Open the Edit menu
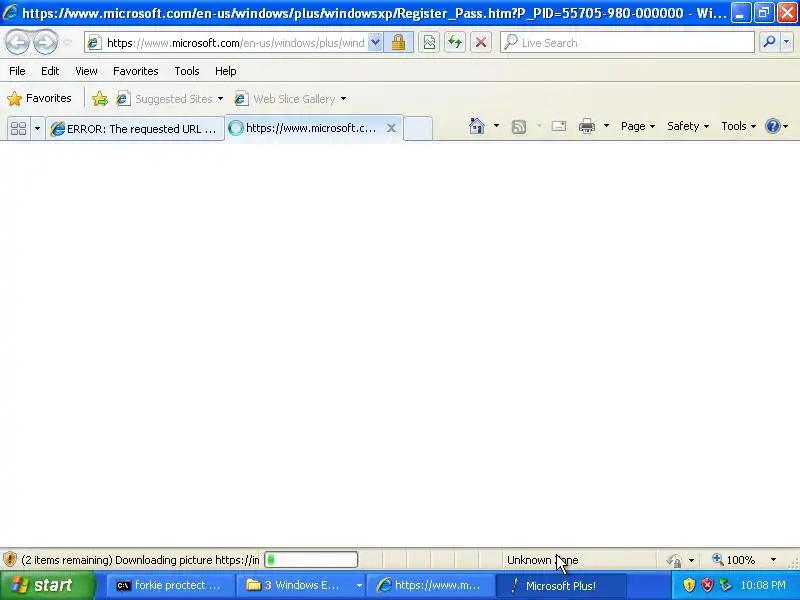 (x=50, y=71)
